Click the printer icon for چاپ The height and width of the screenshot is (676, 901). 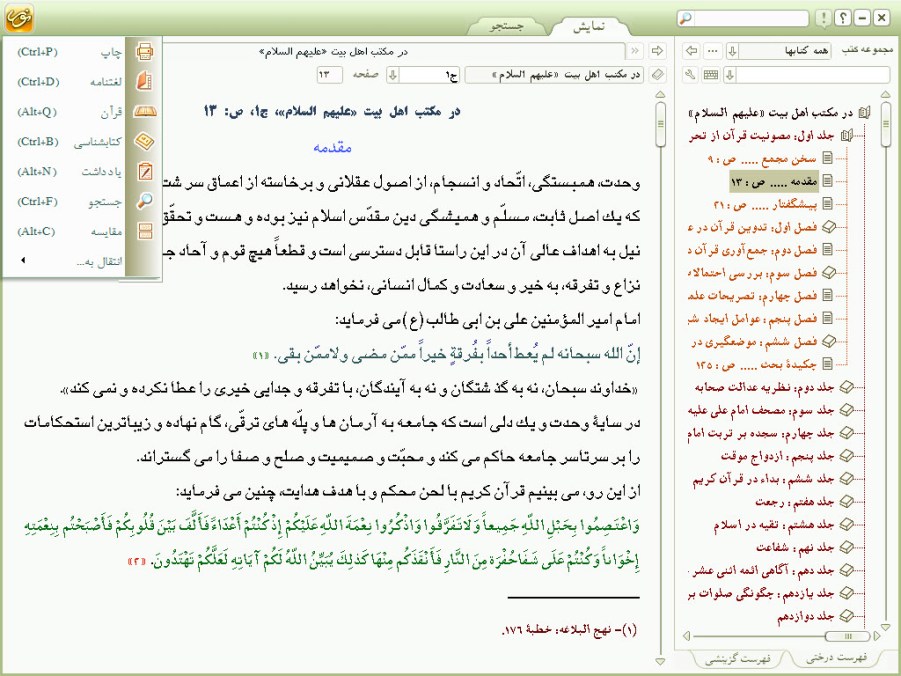[144, 52]
